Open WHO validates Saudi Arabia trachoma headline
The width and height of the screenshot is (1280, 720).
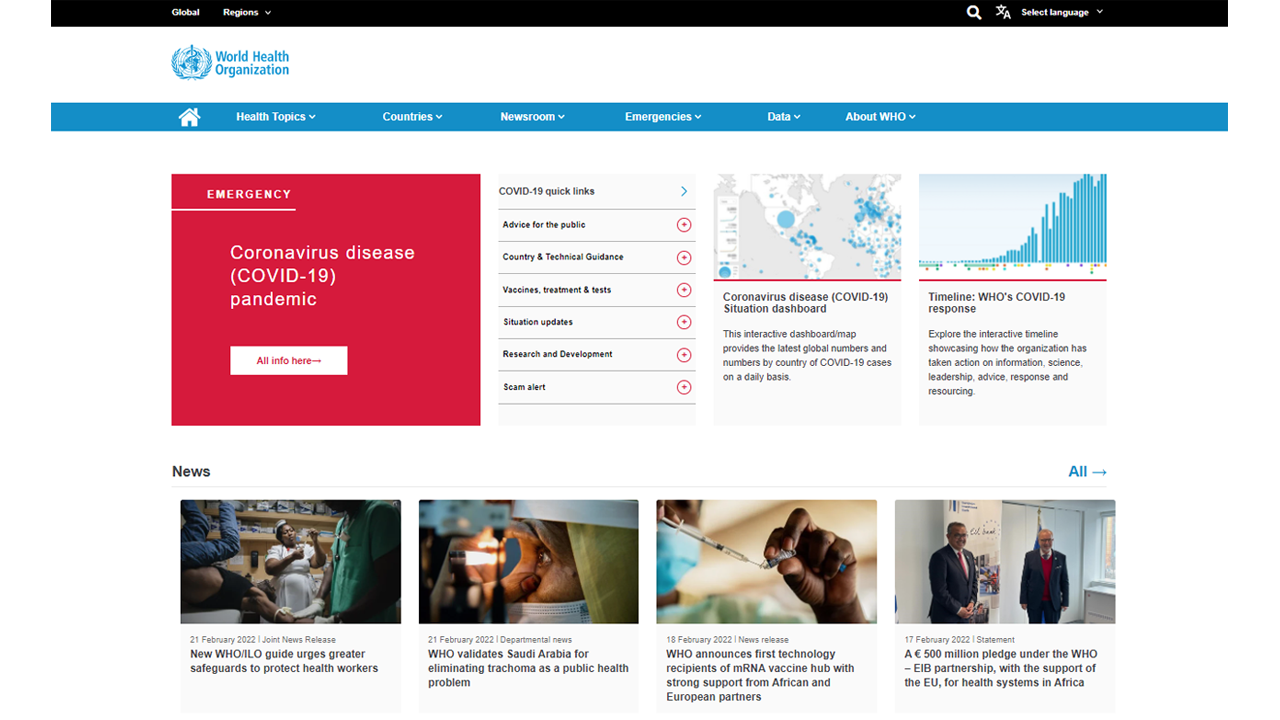click(x=528, y=668)
